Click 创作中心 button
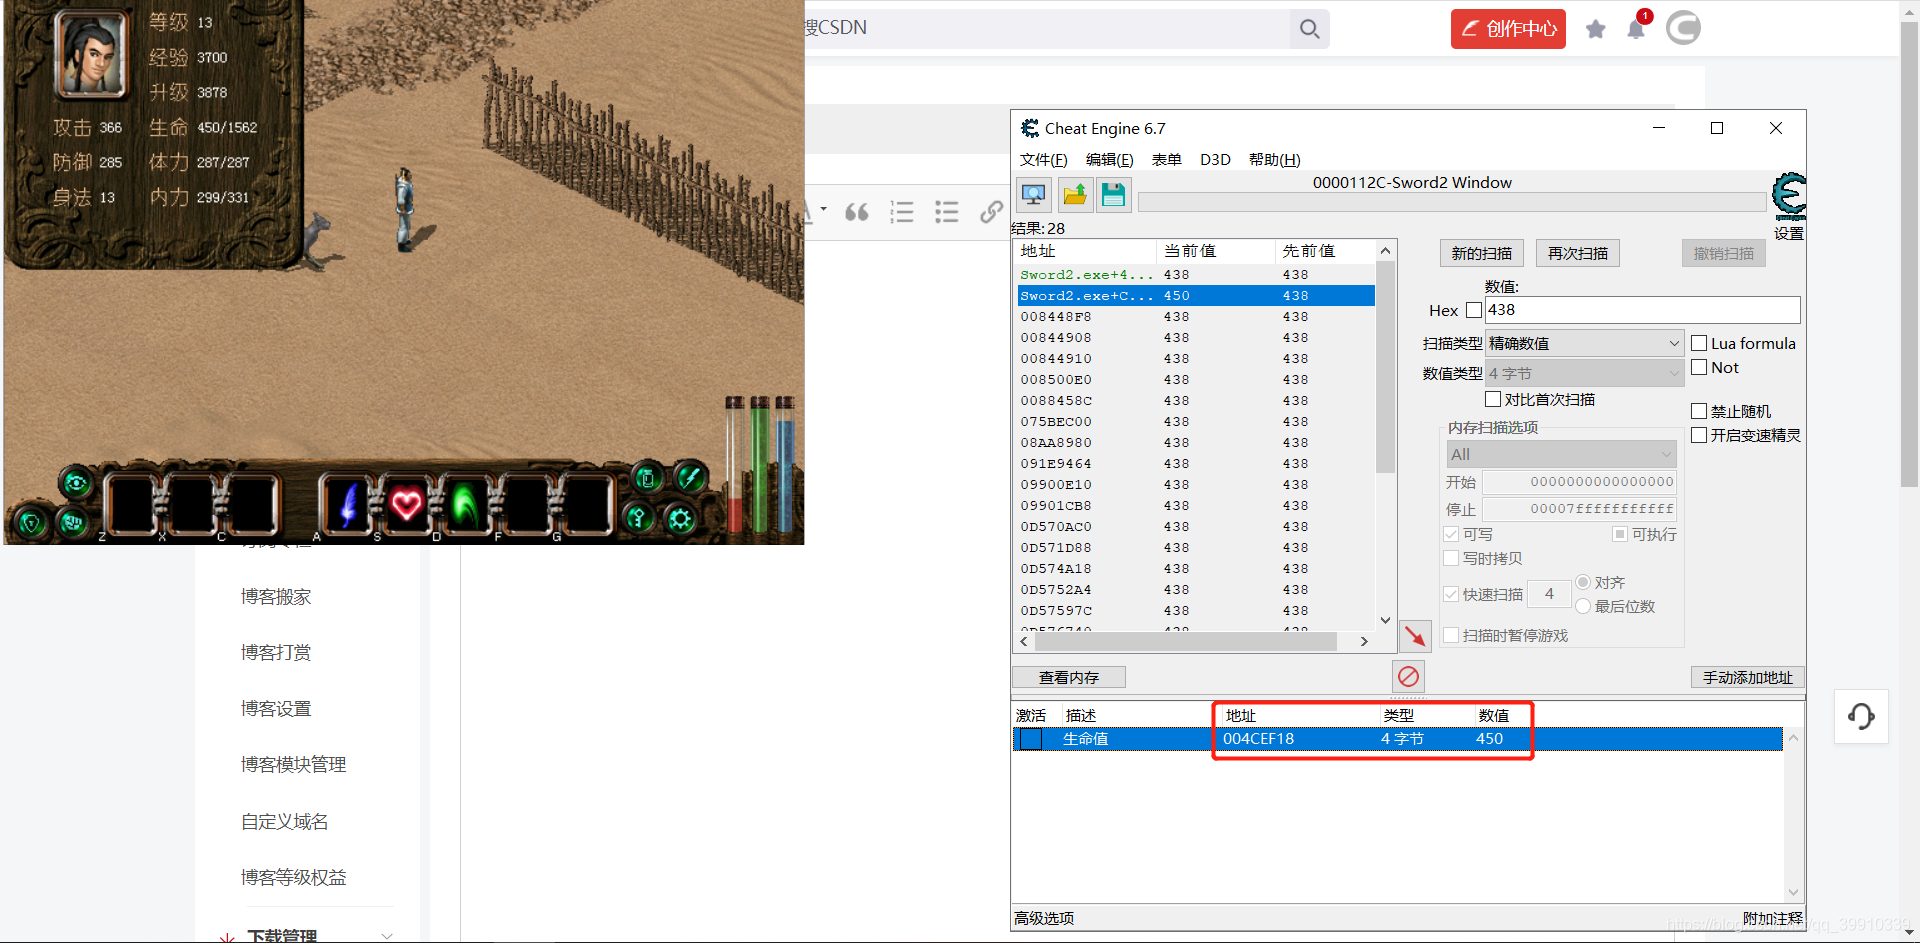Screen dimensions: 1920x943 (x=1508, y=29)
